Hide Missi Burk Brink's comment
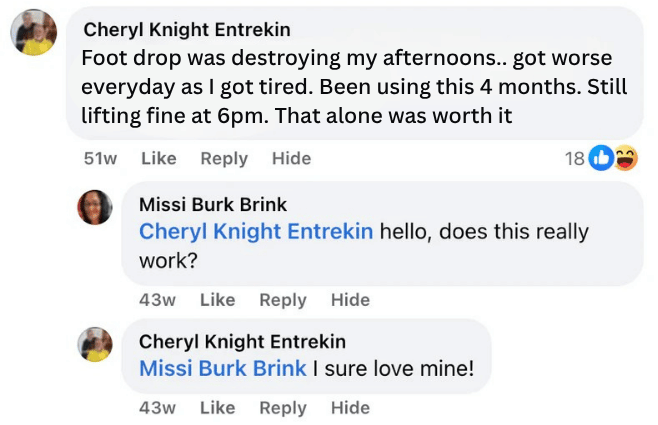The height and width of the screenshot is (425, 658). tap(350, 300)
